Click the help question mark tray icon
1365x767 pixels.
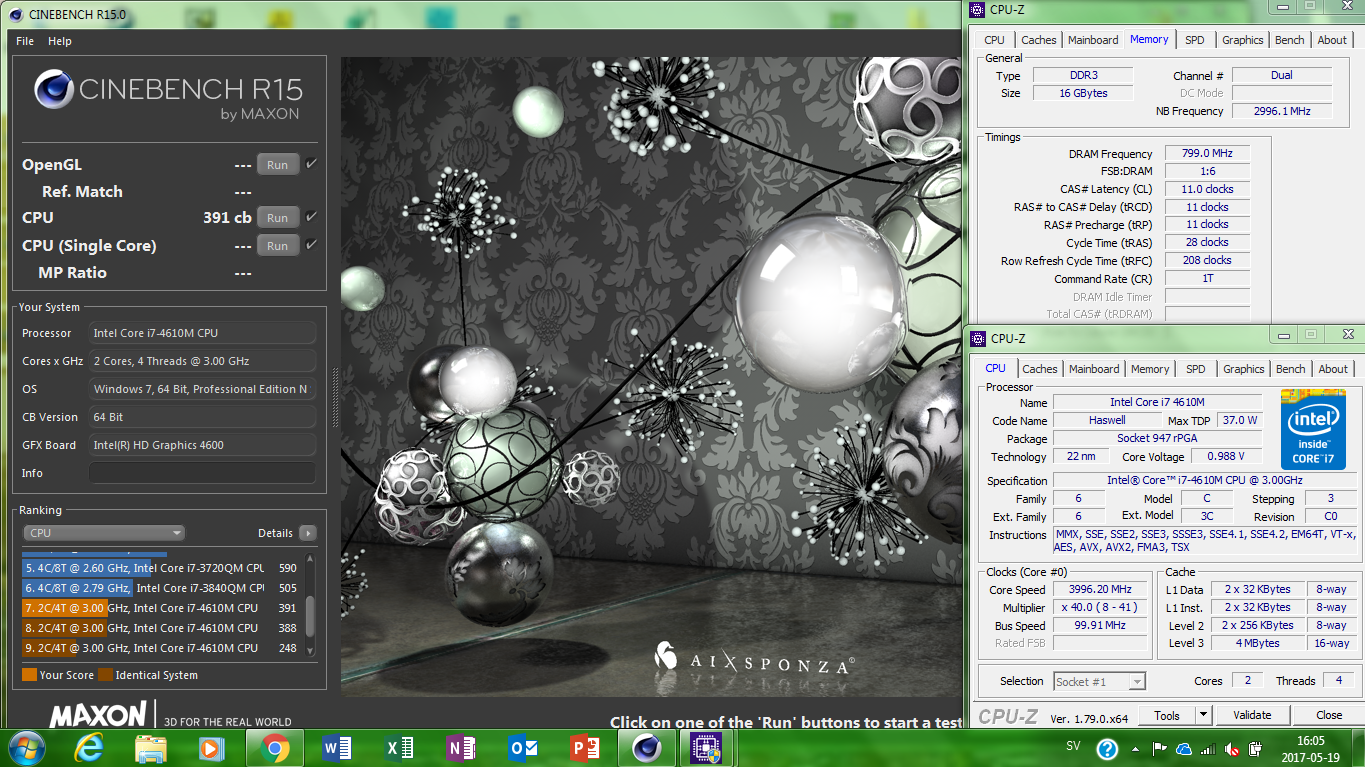click(1107, 748)
